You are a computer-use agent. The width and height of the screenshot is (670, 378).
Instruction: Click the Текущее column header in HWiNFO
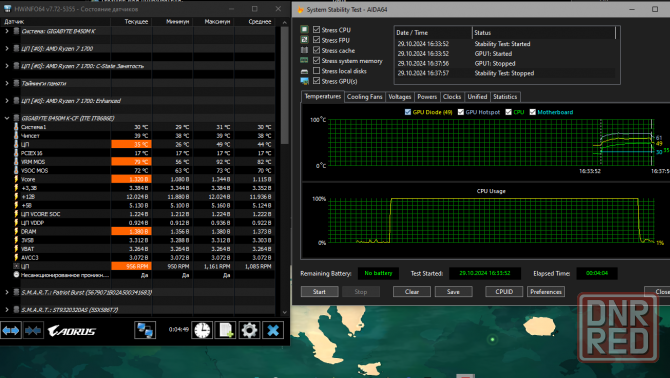(x=132, y=21)
